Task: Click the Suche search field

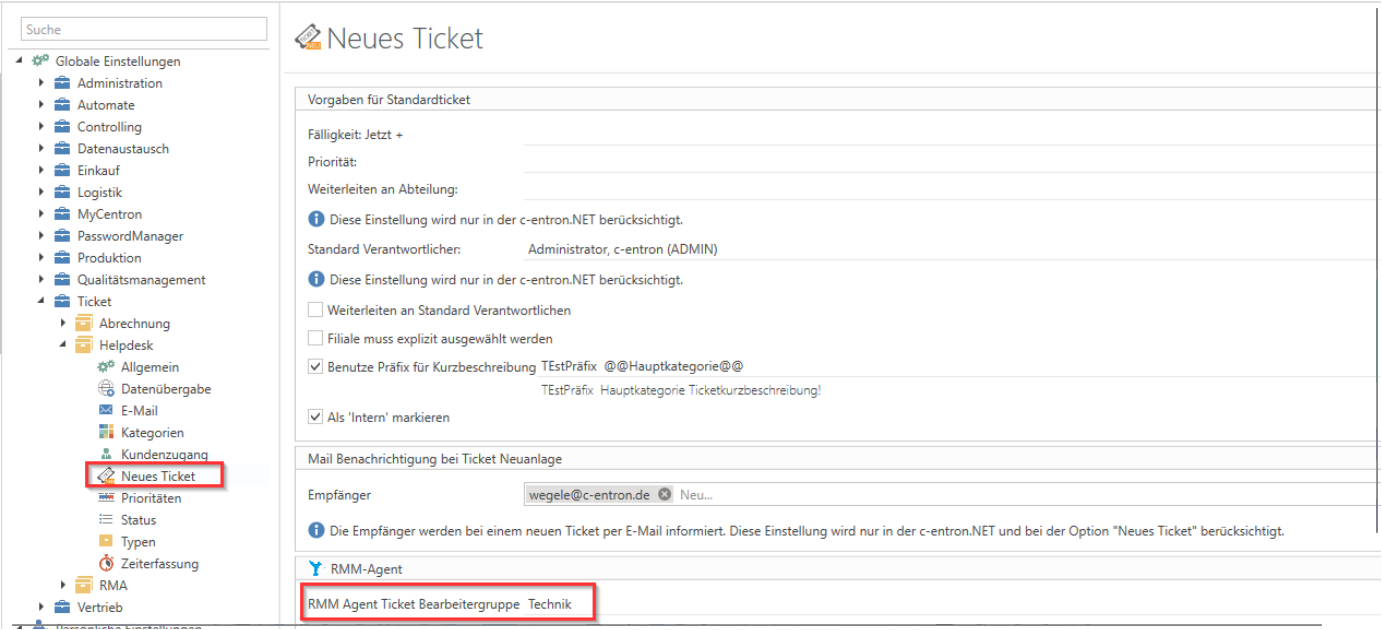Action: 144,30
